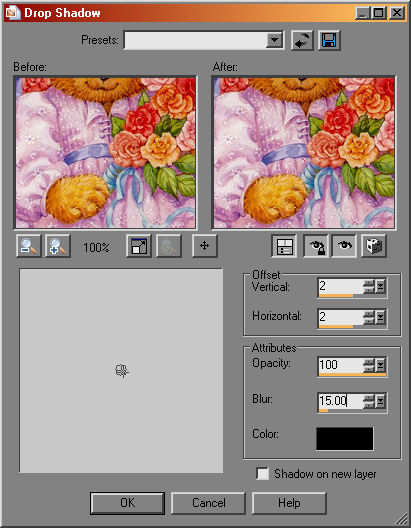Viewport: 411px width, 528px height.
Task: Click the Vertical offset spinner arrows
Action: tap(370, 287)
